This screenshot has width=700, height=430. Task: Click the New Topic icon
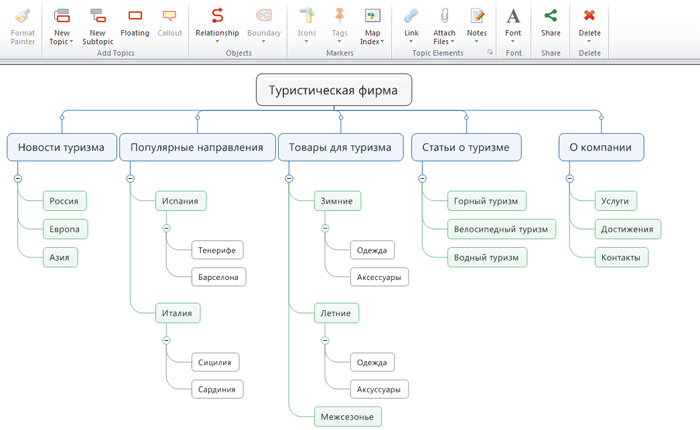(x=62, y=16)
